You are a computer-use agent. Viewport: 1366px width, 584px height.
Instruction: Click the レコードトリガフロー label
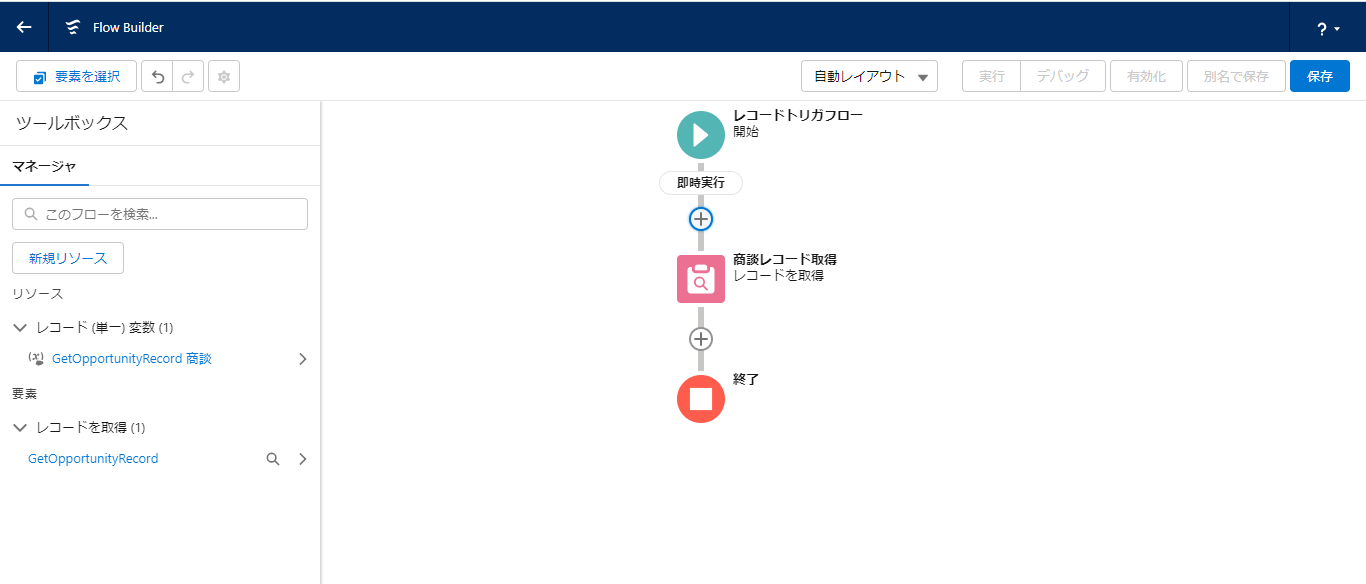click(798, 115)
